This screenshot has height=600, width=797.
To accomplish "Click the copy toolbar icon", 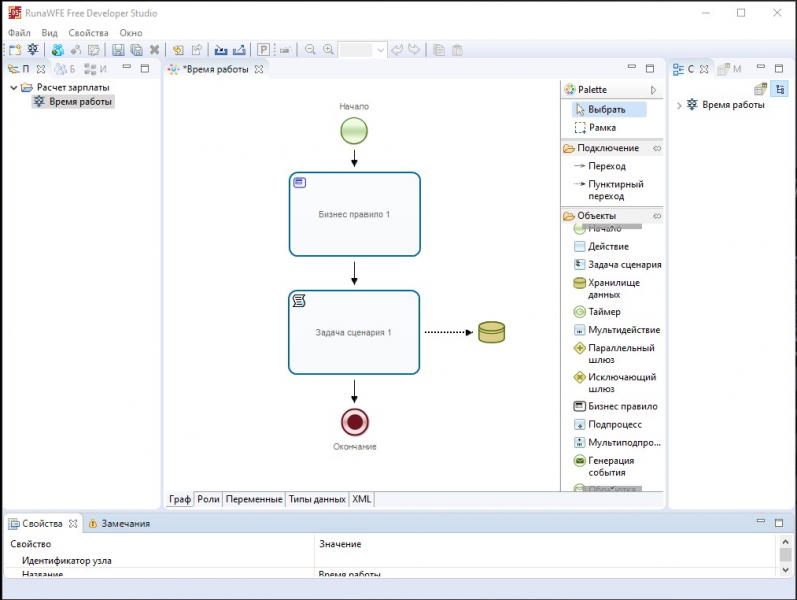I will click(439, 50).
